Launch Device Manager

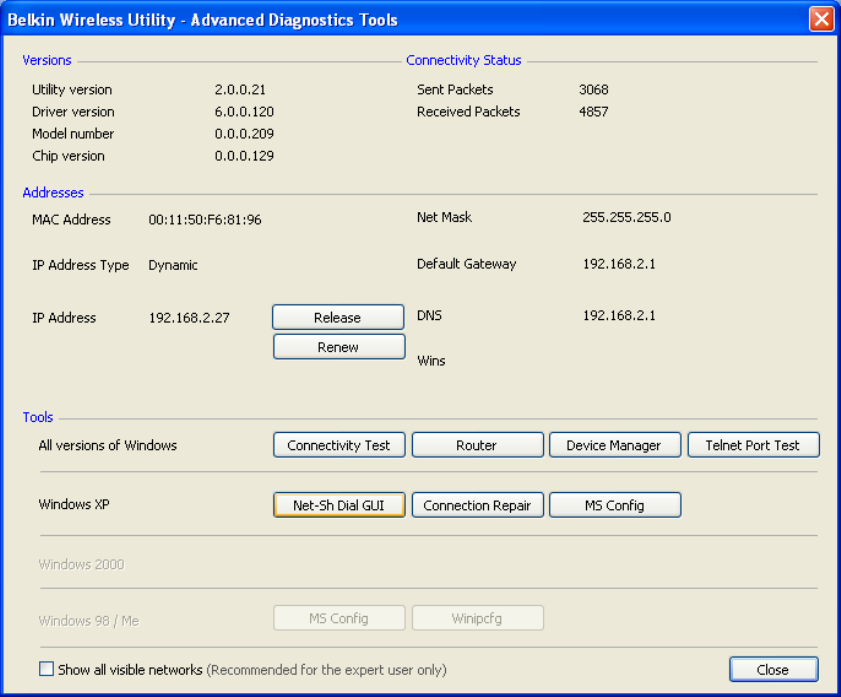(x=615, y=445)
